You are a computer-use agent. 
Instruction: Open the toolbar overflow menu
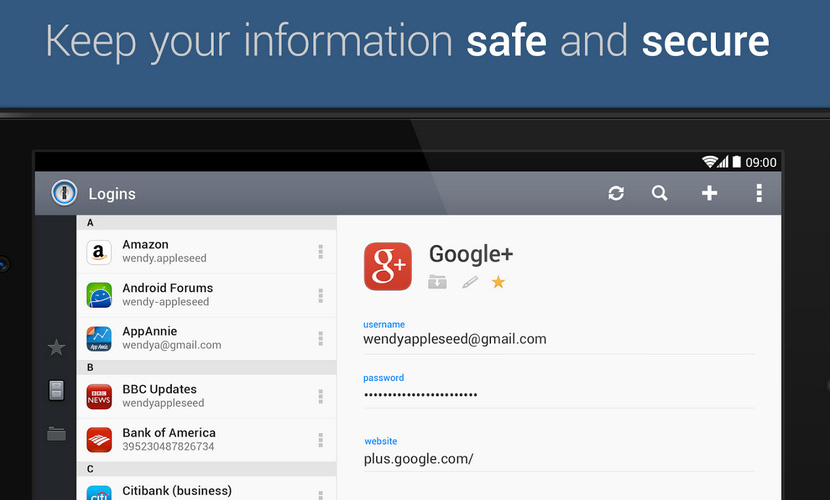[x=759, y=193]
